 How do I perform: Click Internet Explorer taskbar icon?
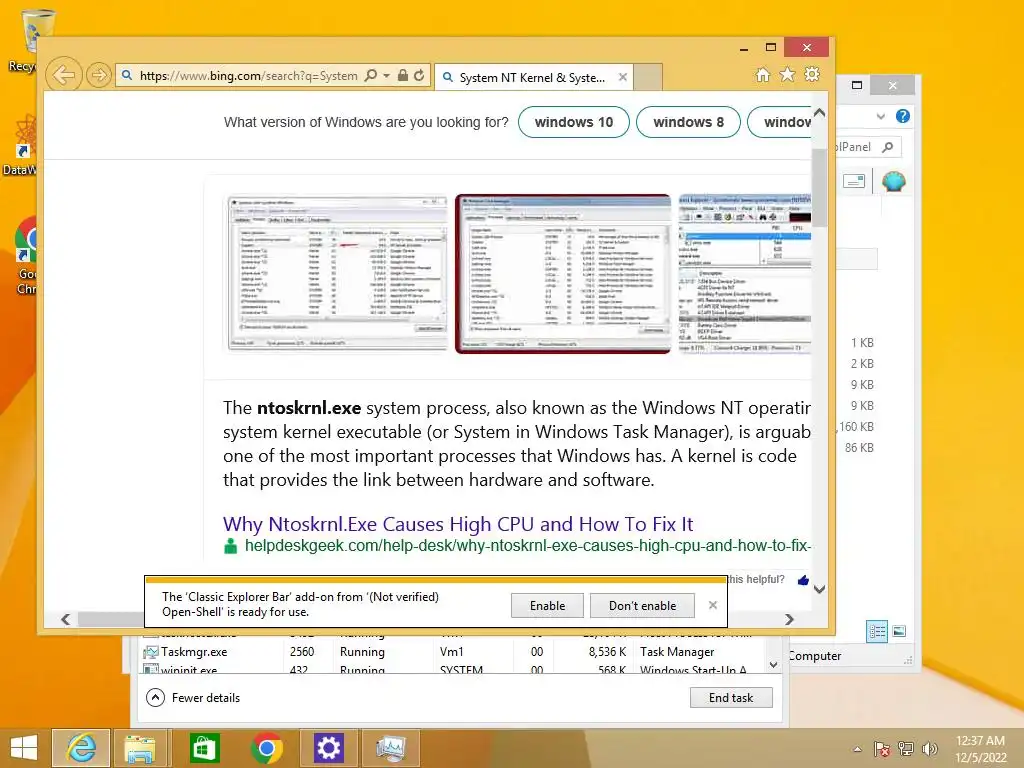coord(81,748)
